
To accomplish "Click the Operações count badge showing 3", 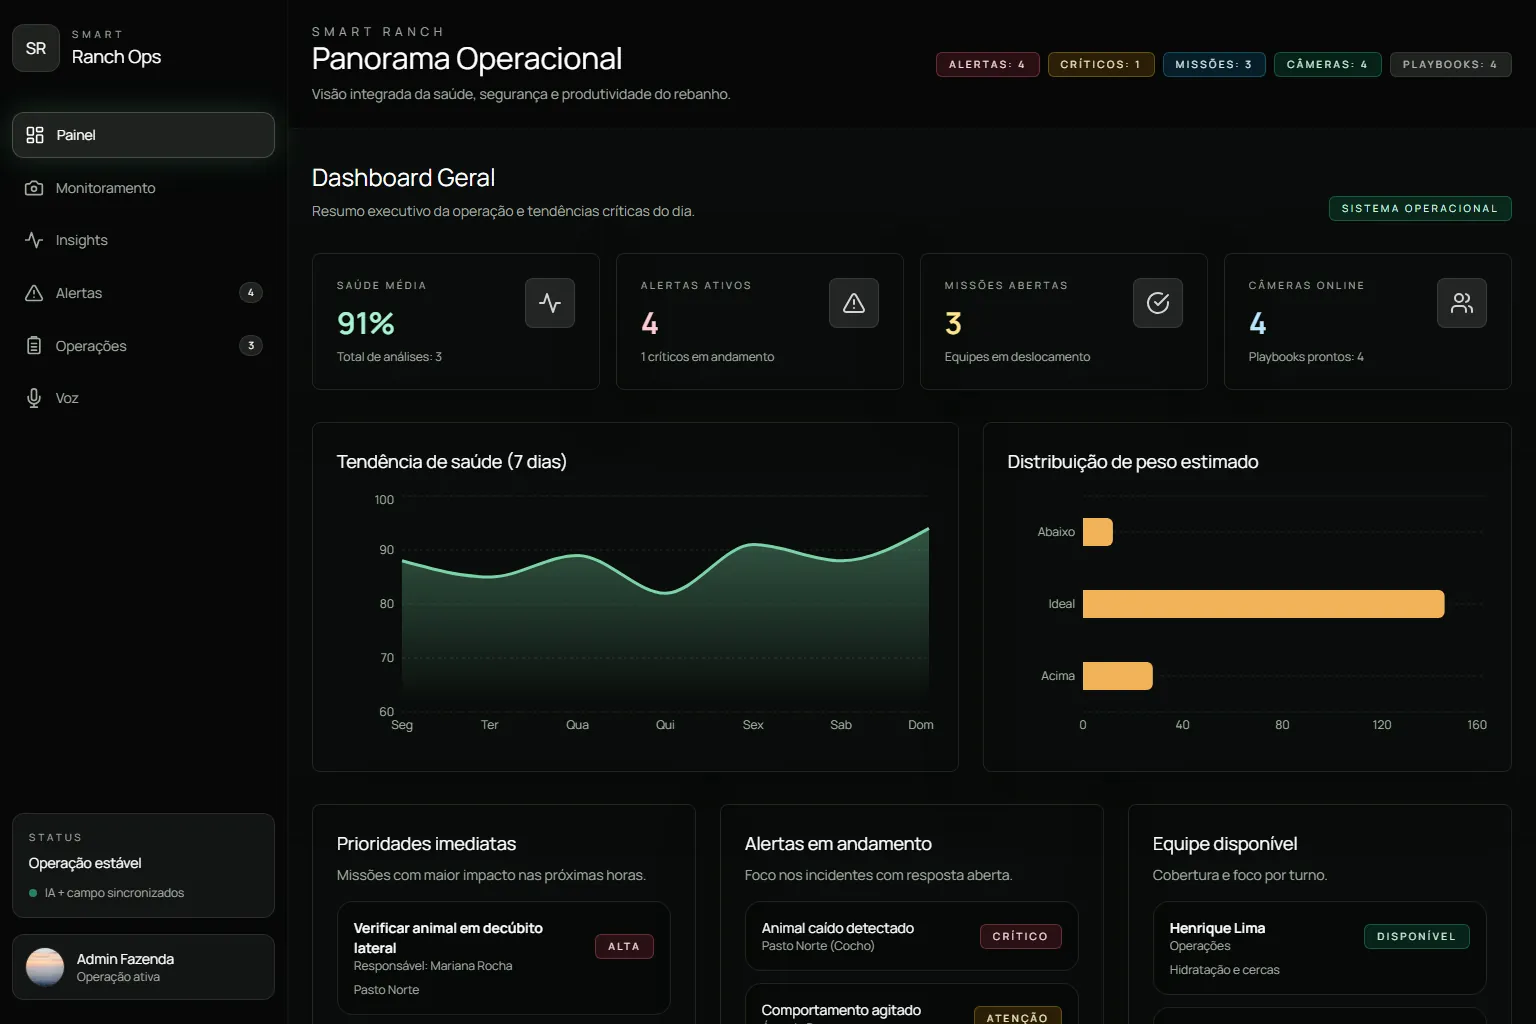I will pyautogui.click(x=251, y=346).
